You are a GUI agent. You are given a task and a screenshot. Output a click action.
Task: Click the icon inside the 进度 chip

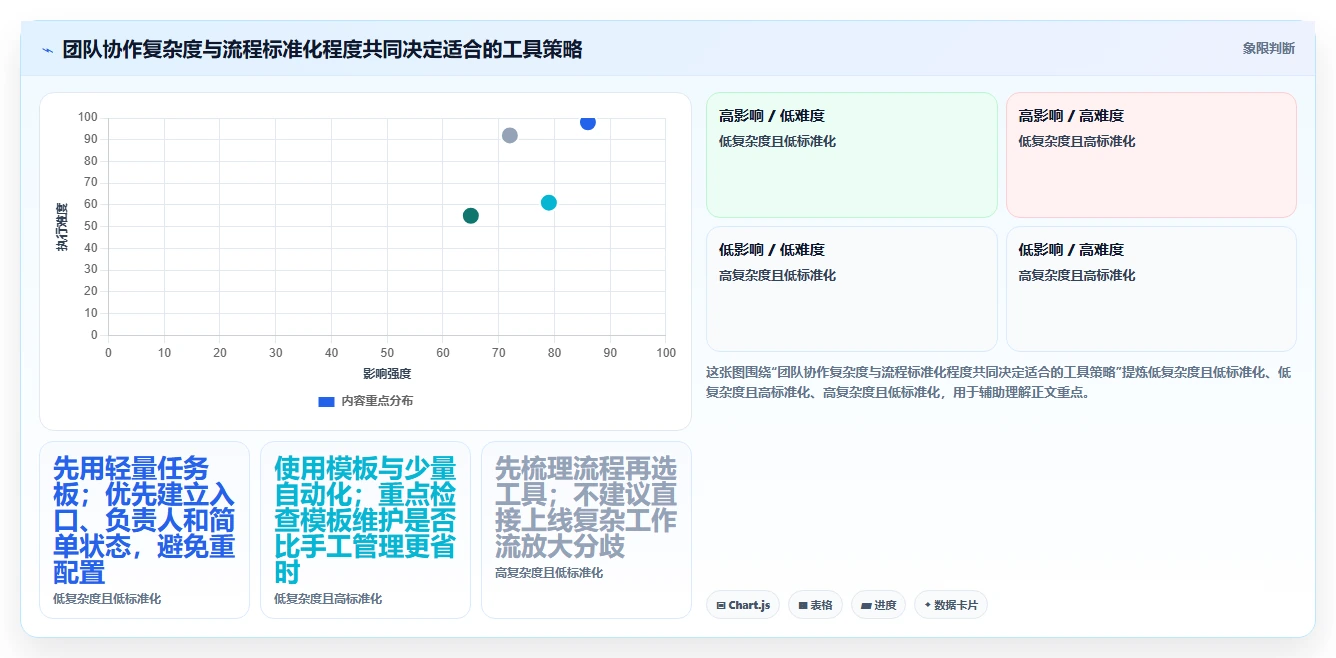click(866, 606)
